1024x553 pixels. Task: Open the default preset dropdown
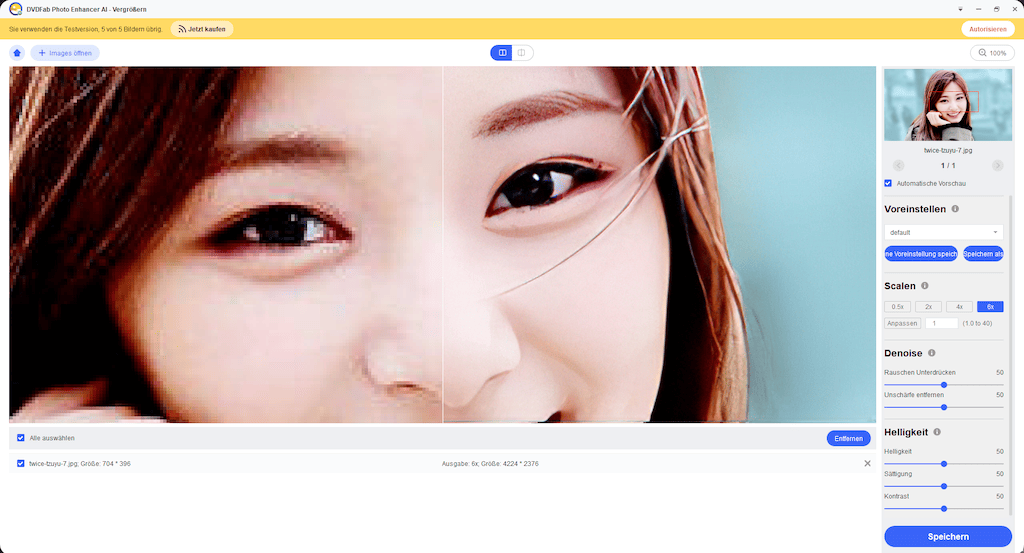coord(944,232)
